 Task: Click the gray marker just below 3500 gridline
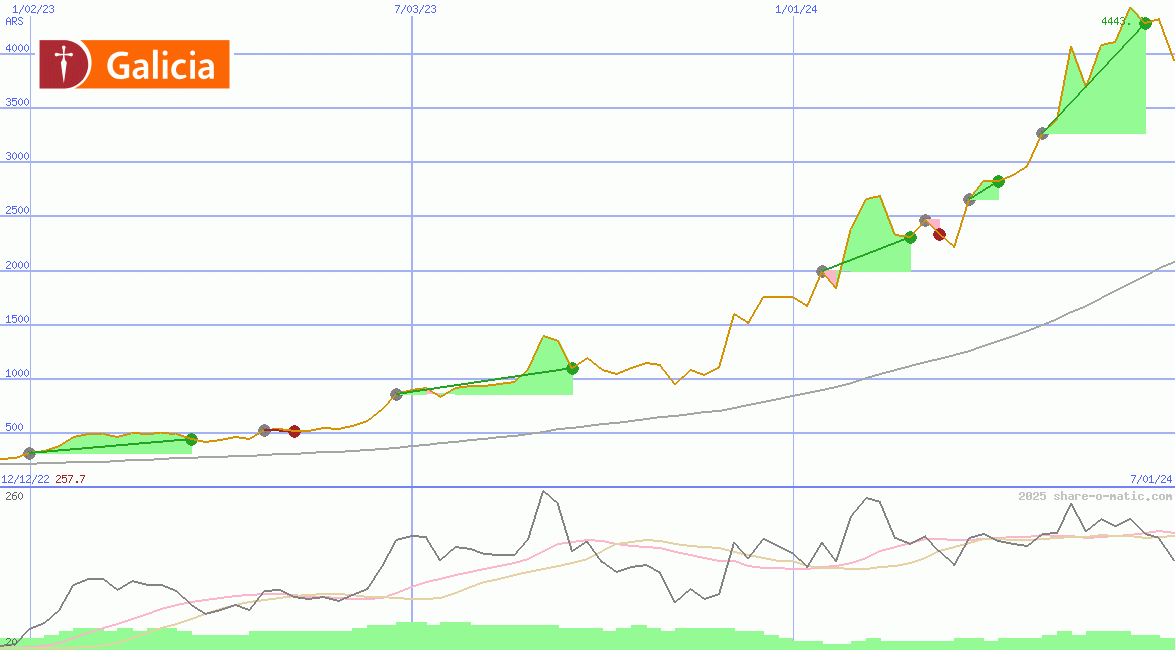point(1042,133)
